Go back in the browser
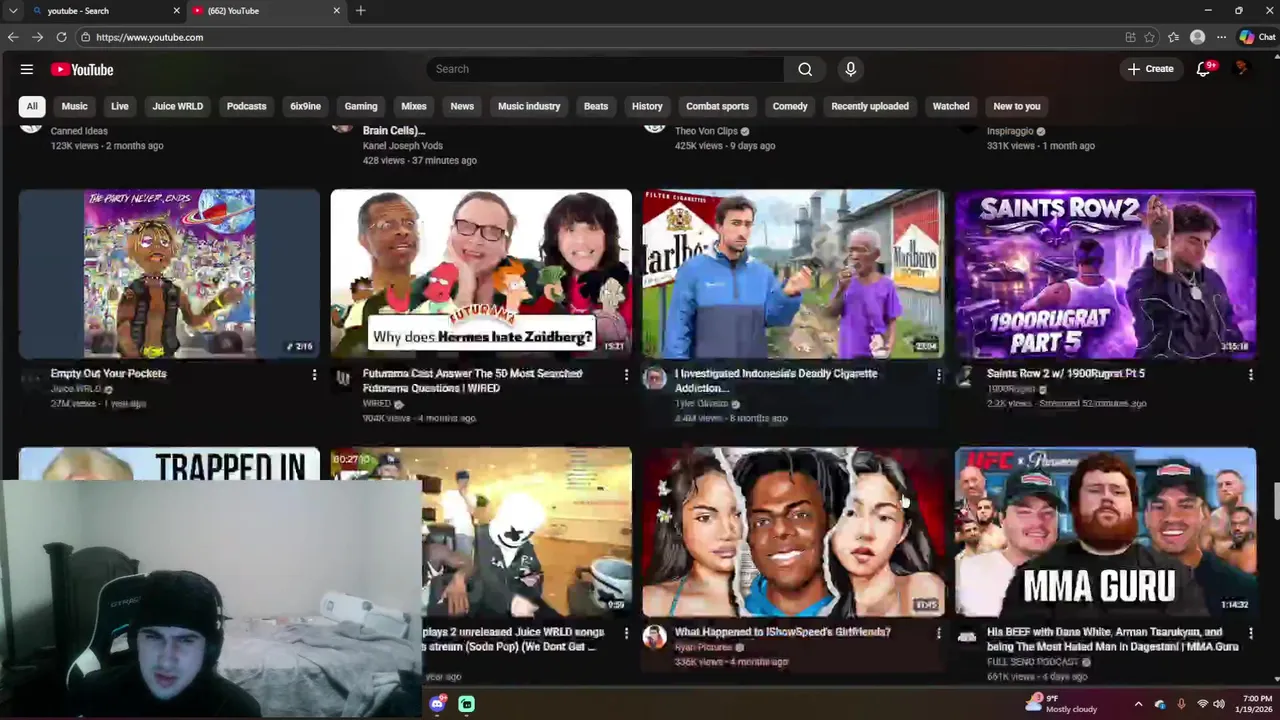 pyautogui.click(x=13, y=37)
